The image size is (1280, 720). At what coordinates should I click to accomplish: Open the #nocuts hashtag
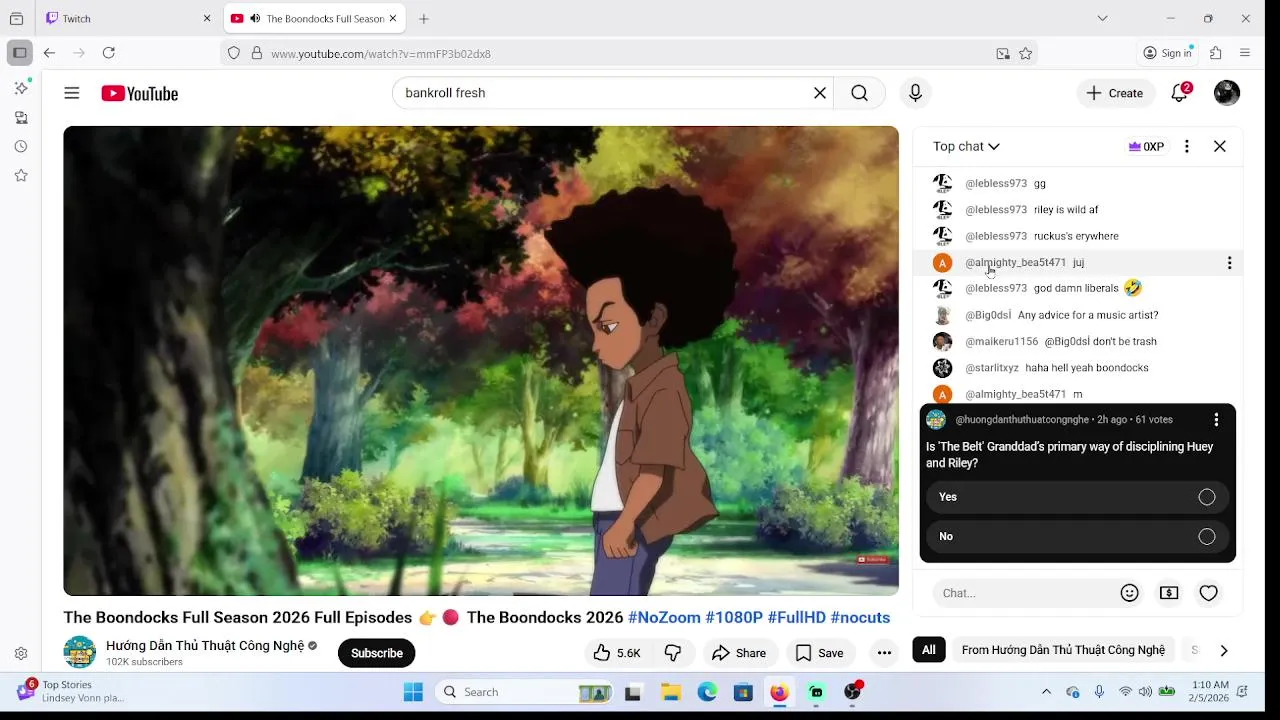[860, 618]
